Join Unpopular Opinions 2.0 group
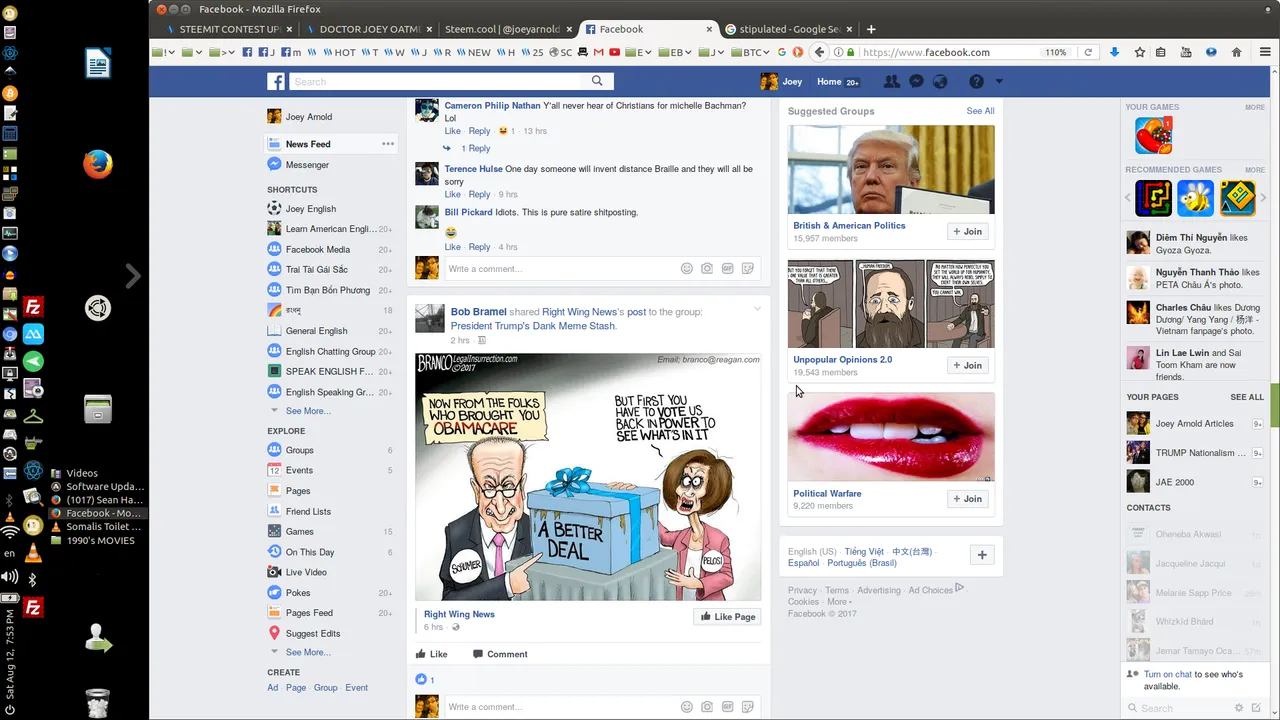 tap(968, 366)
